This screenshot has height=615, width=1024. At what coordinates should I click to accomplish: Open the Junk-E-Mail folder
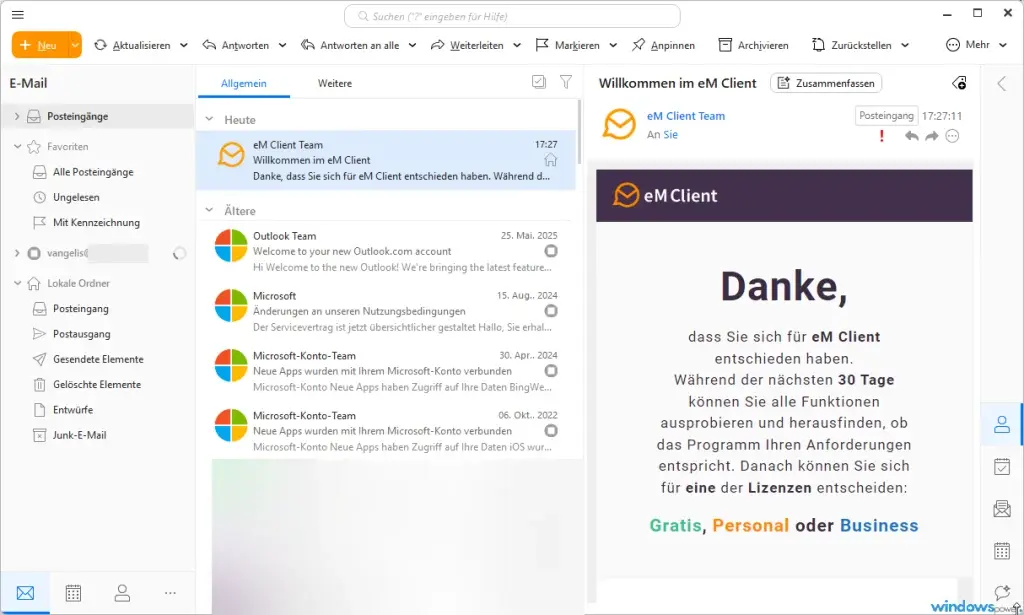click(x=79, y=435)
